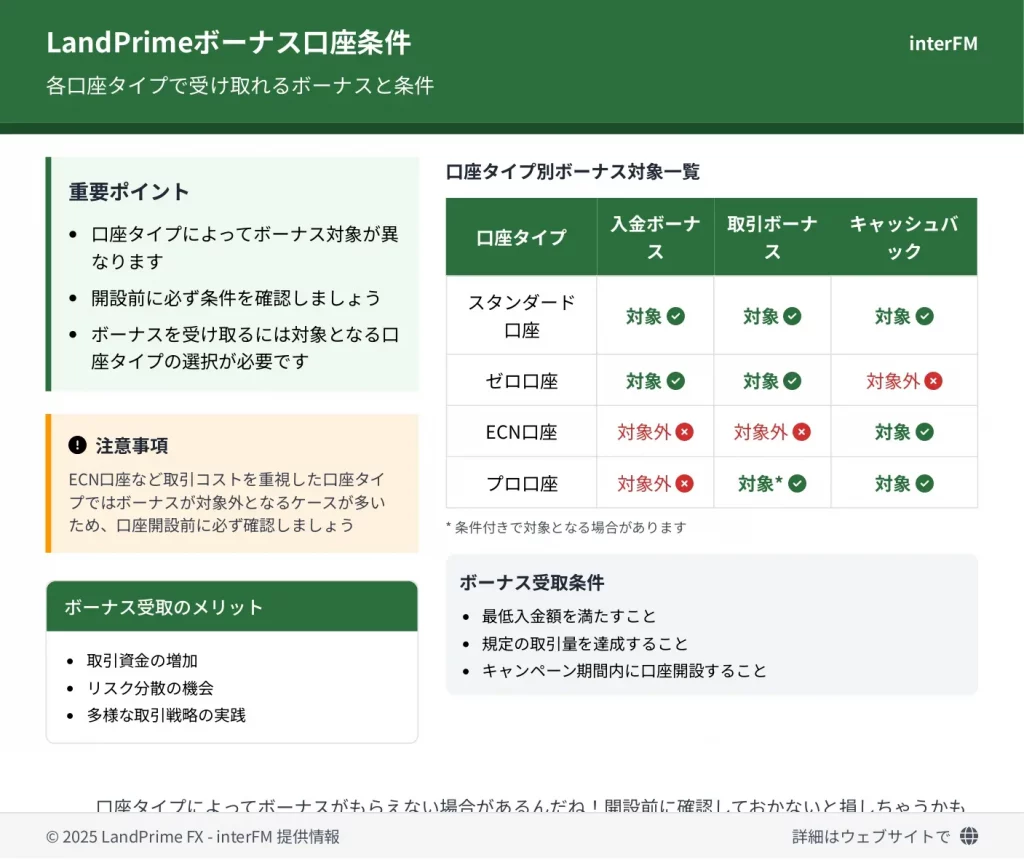Screen dimensions: 1024x860
Task: Select the キャッシュバック column header
Action: click(903, 237)
